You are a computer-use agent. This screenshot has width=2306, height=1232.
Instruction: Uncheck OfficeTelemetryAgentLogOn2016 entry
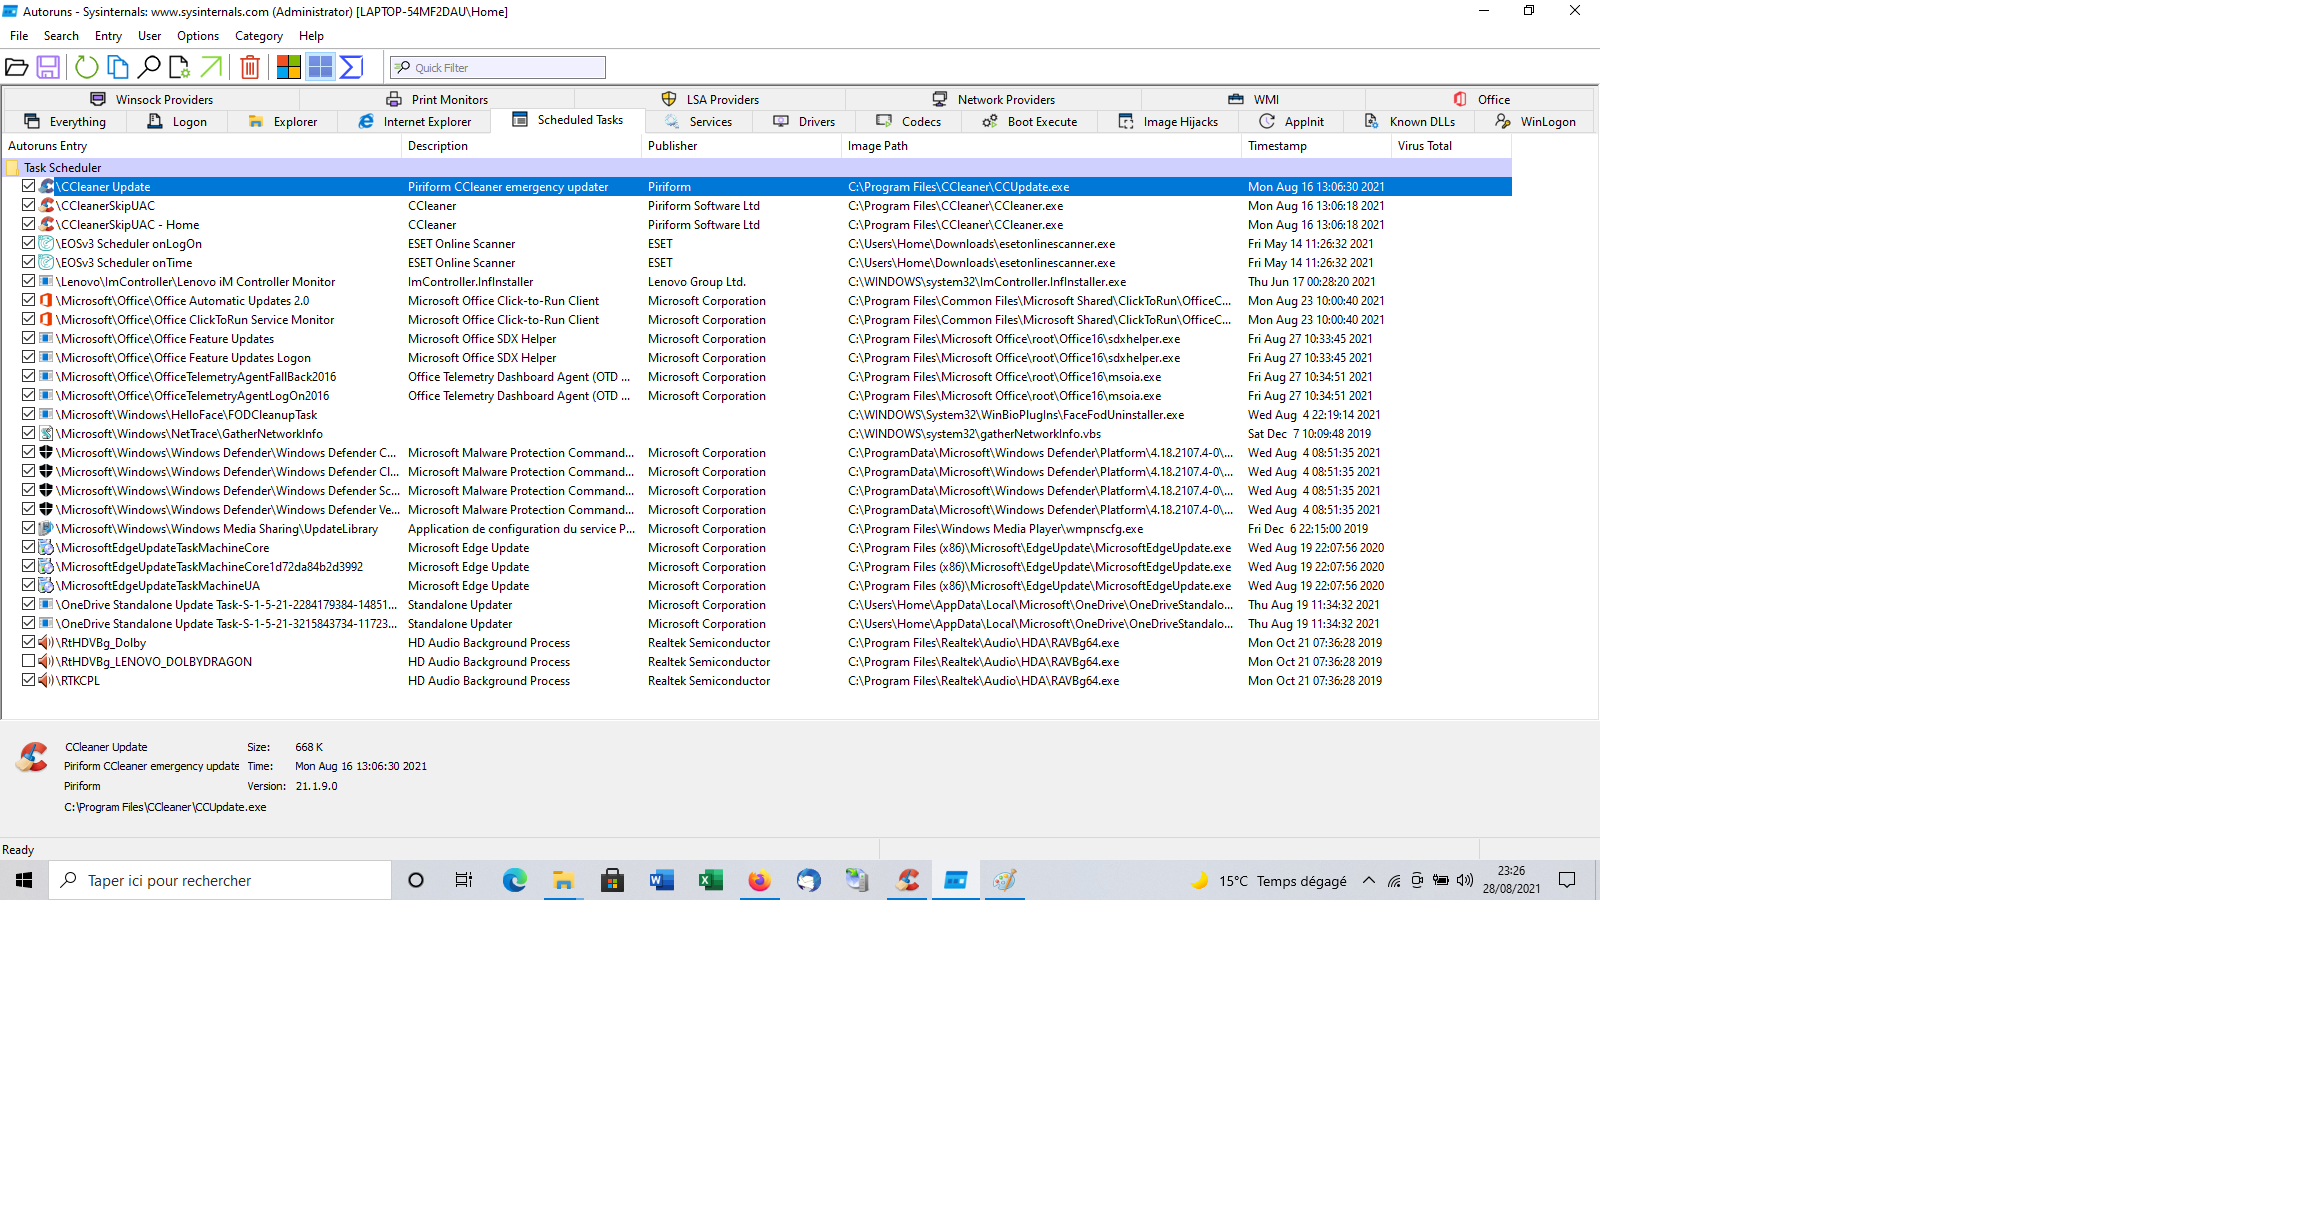[x=29, y=395]
